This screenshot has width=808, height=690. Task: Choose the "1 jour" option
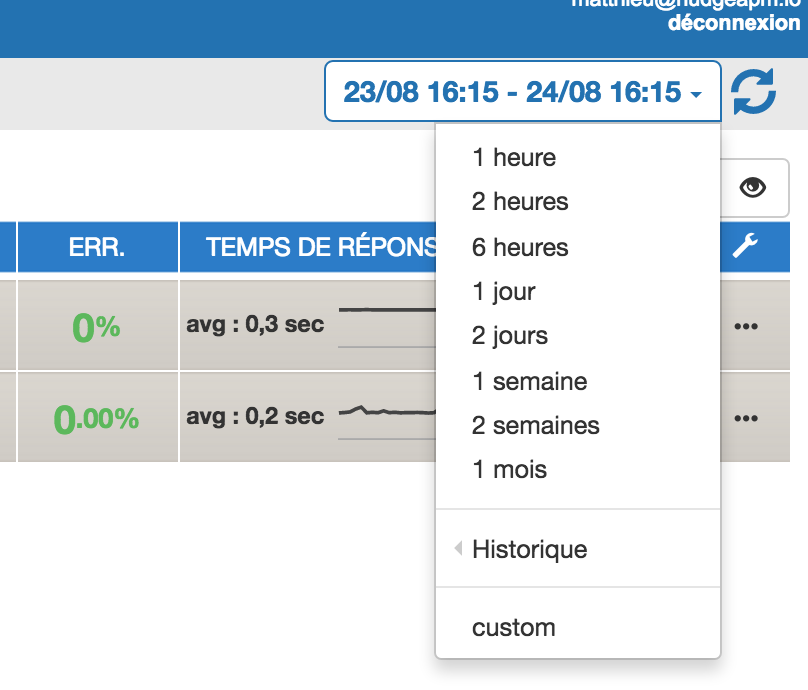[x=503, y=292]
